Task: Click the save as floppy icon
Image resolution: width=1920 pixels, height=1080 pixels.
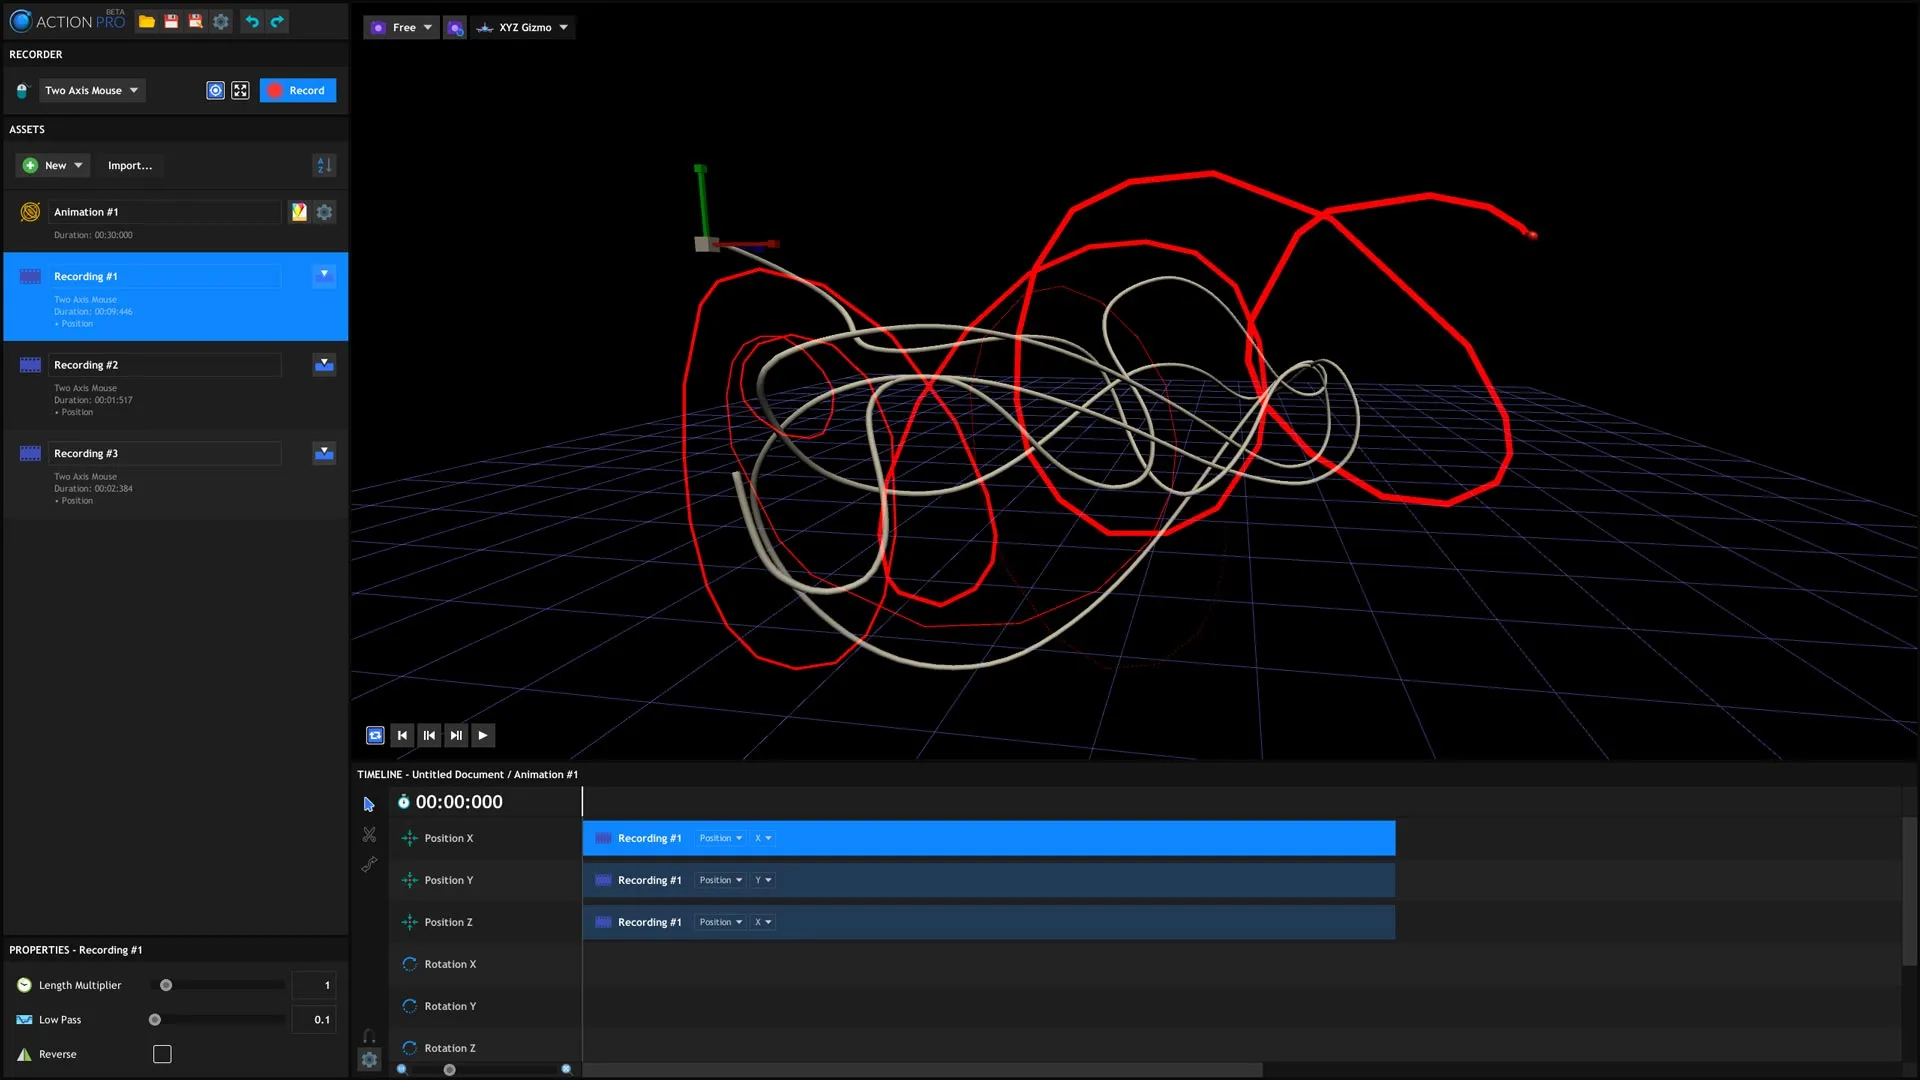Action: point(196,22)
